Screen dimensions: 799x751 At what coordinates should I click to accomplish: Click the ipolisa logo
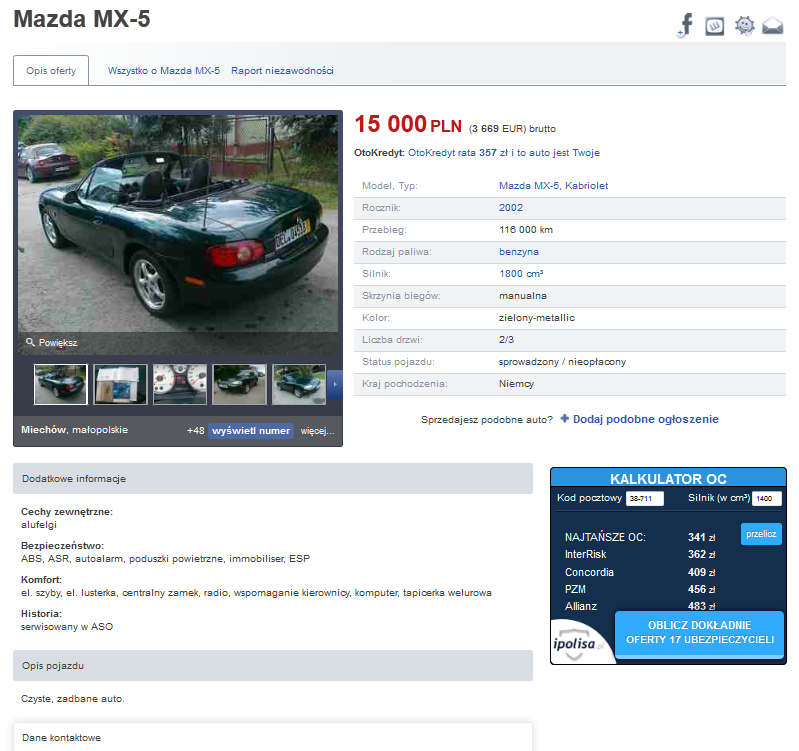577,644
